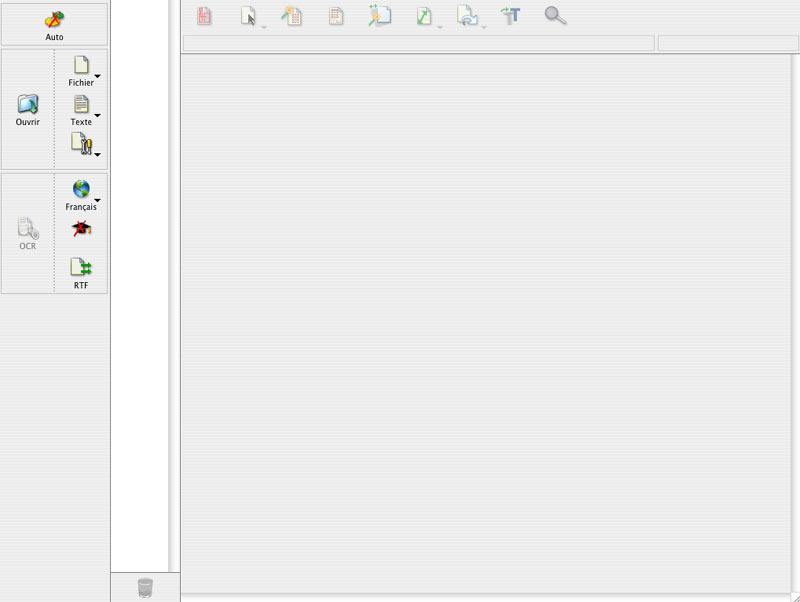The width and height of the screenshot is (800, 602).
Task: Click the page list vertical scrollbar
Action: (x=174, y=286)
